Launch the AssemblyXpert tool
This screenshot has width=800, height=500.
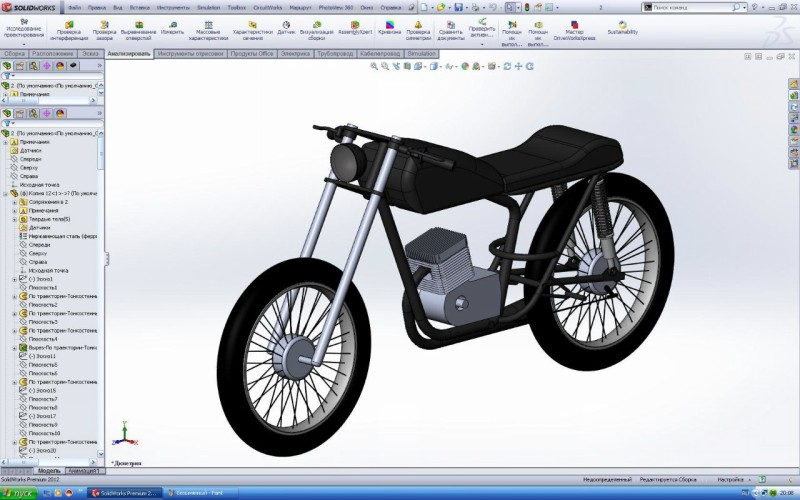355,28
